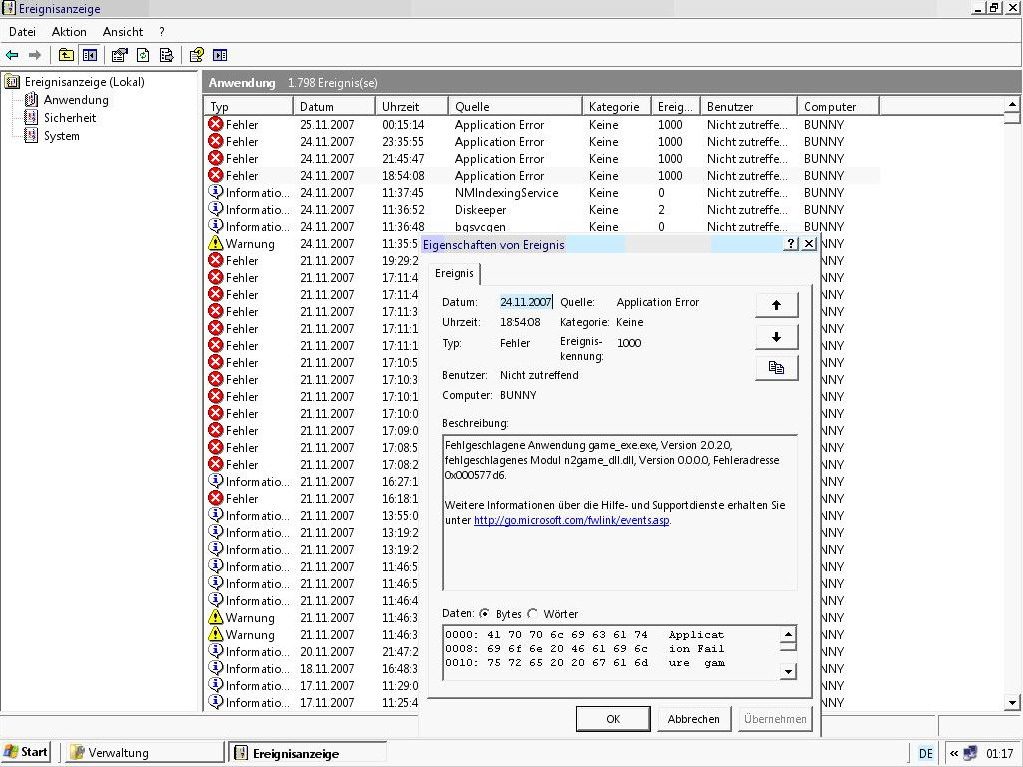Click the refresh toolbar icon
Image resolution: width=1023 pixels, height=767 pixels.
pos(143,55)
